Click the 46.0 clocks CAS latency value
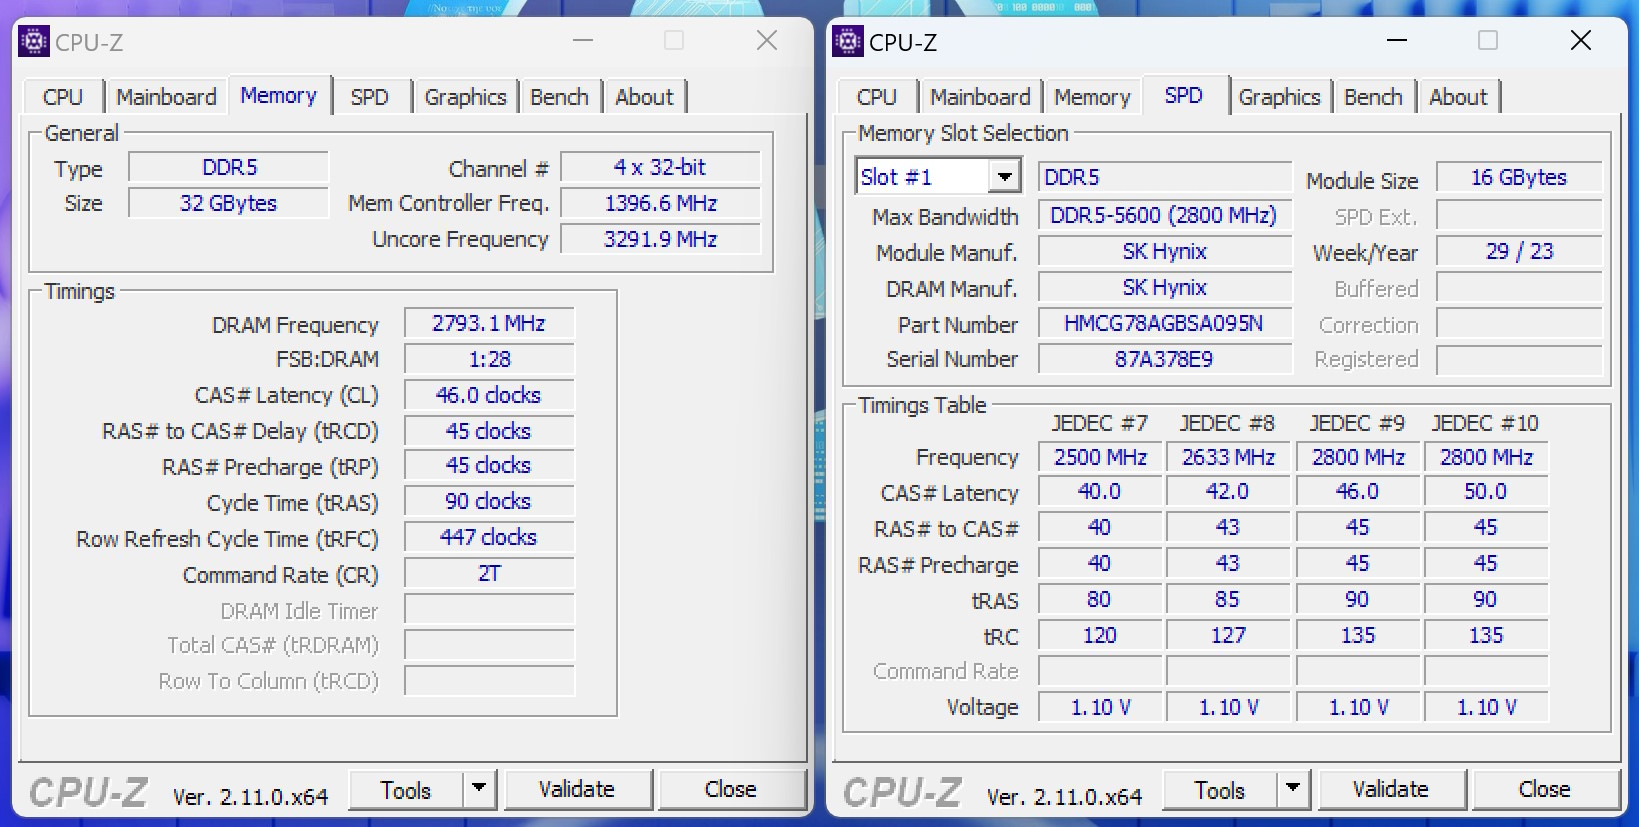 point(489,395)
